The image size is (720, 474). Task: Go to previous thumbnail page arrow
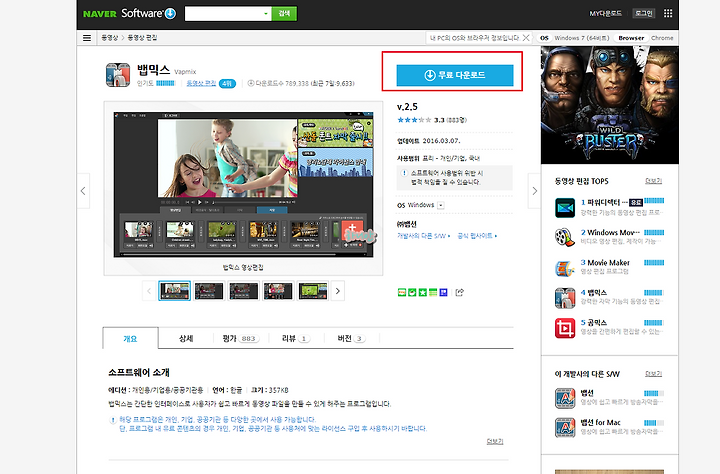(149, 291)
